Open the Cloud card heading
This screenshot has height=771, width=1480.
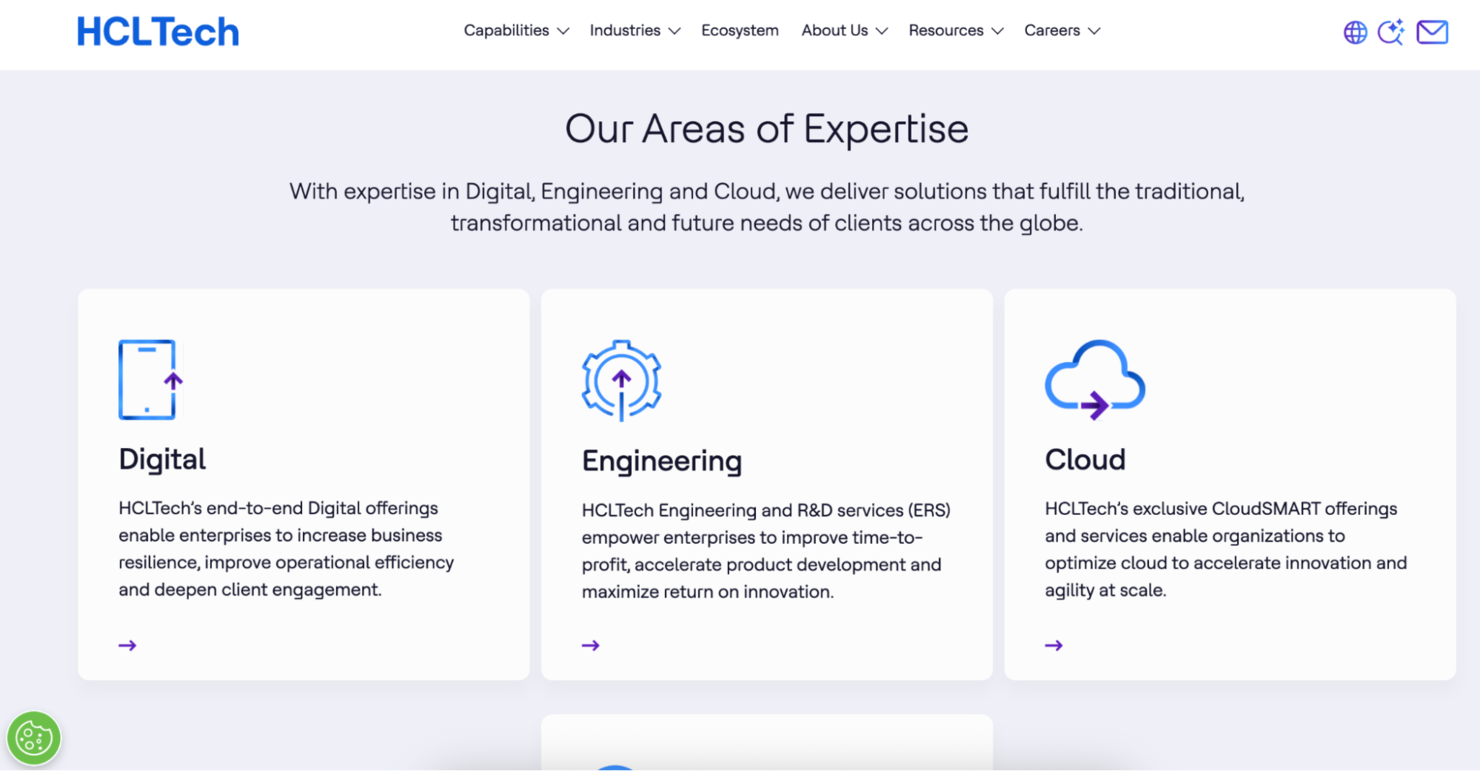1085,459
